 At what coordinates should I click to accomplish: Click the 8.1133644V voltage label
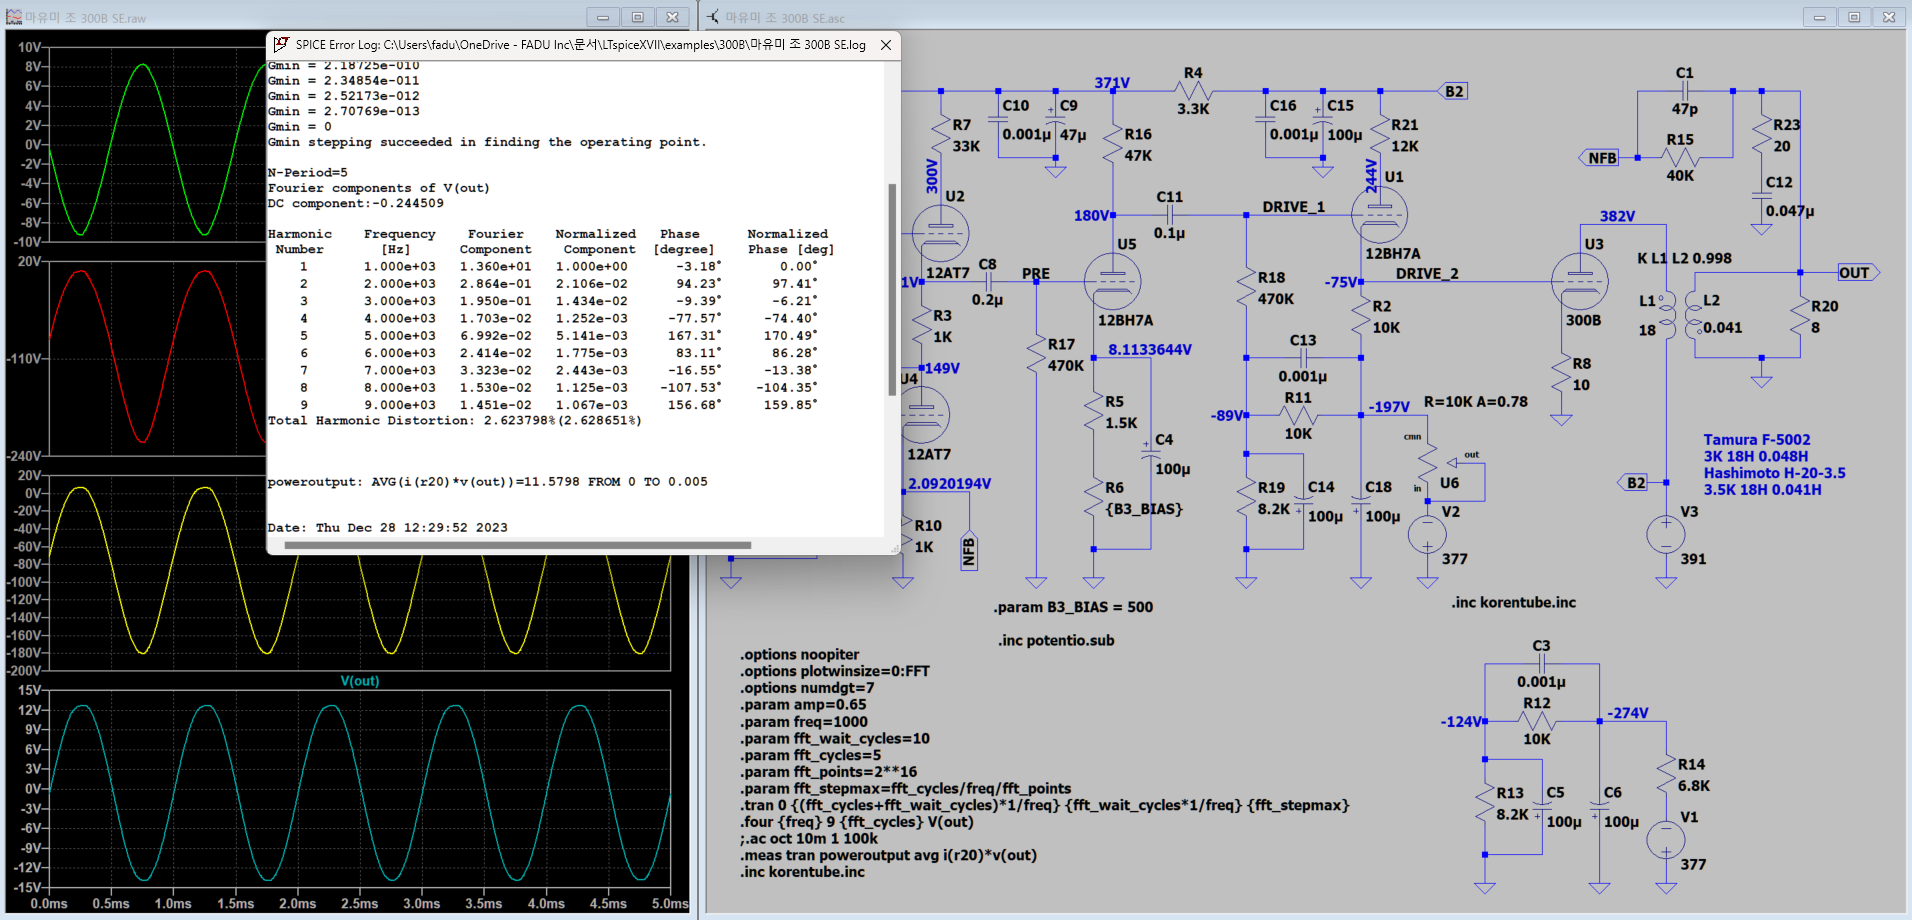coord(1150,349)
